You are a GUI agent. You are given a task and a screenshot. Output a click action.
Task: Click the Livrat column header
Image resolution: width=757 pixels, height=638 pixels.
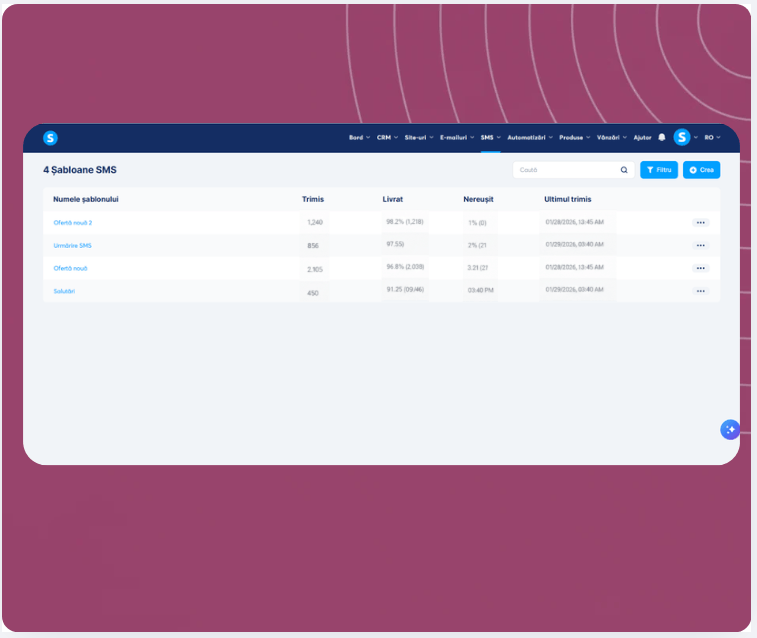tap(393, 199)
